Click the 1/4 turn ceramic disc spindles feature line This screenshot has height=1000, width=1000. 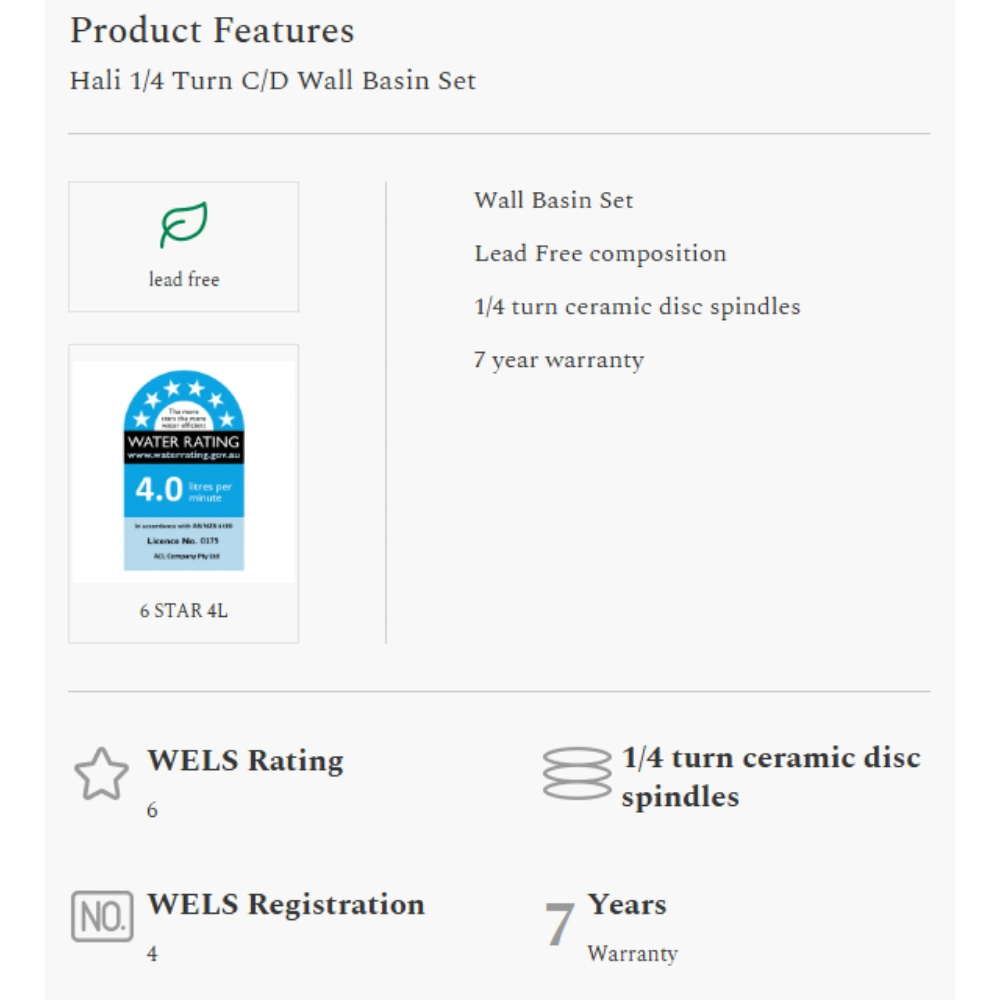pyautogui.click(x=637, y=307)
